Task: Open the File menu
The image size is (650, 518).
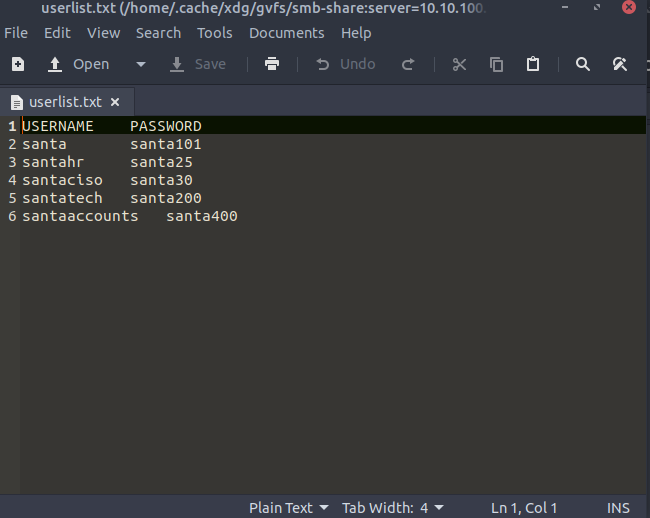Action: (16, 33)
